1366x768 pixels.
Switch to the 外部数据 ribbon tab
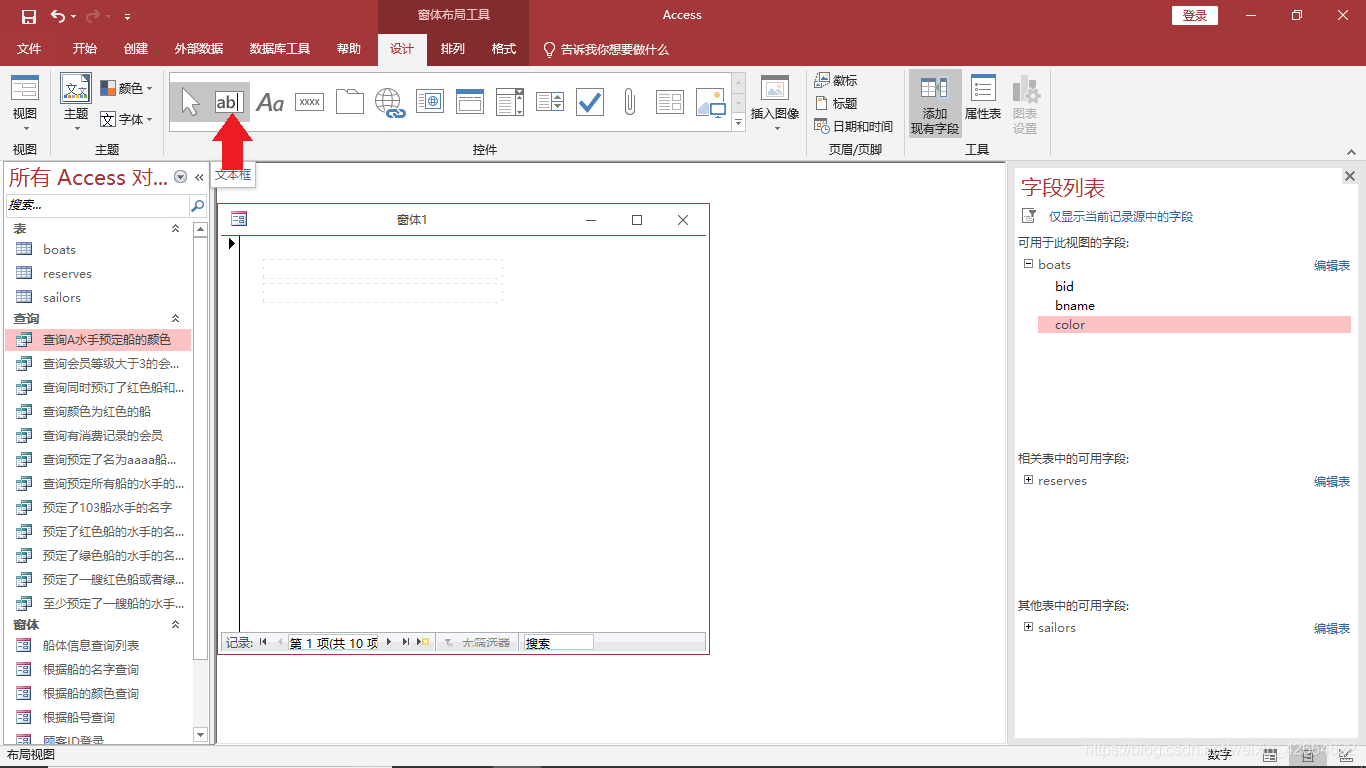pyautogui.click(x=199, y=49)
